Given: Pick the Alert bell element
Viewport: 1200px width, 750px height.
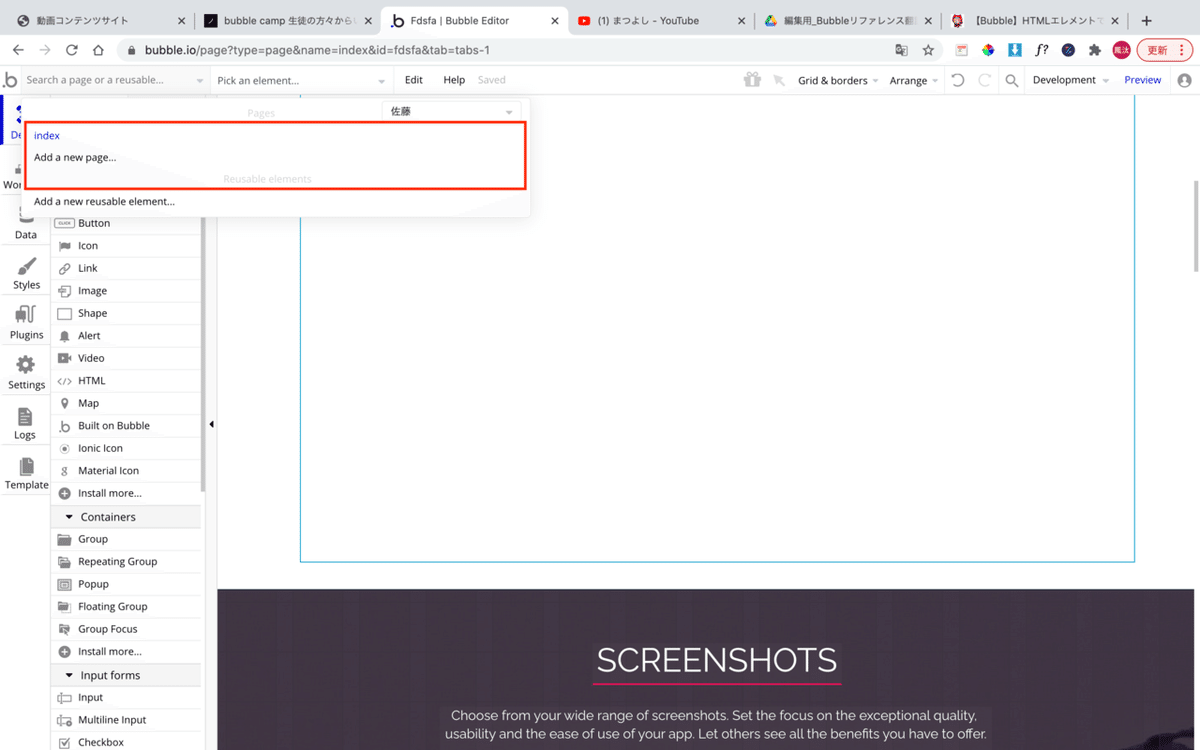Looking at the screenshot, I should click(x=126, y=336).
